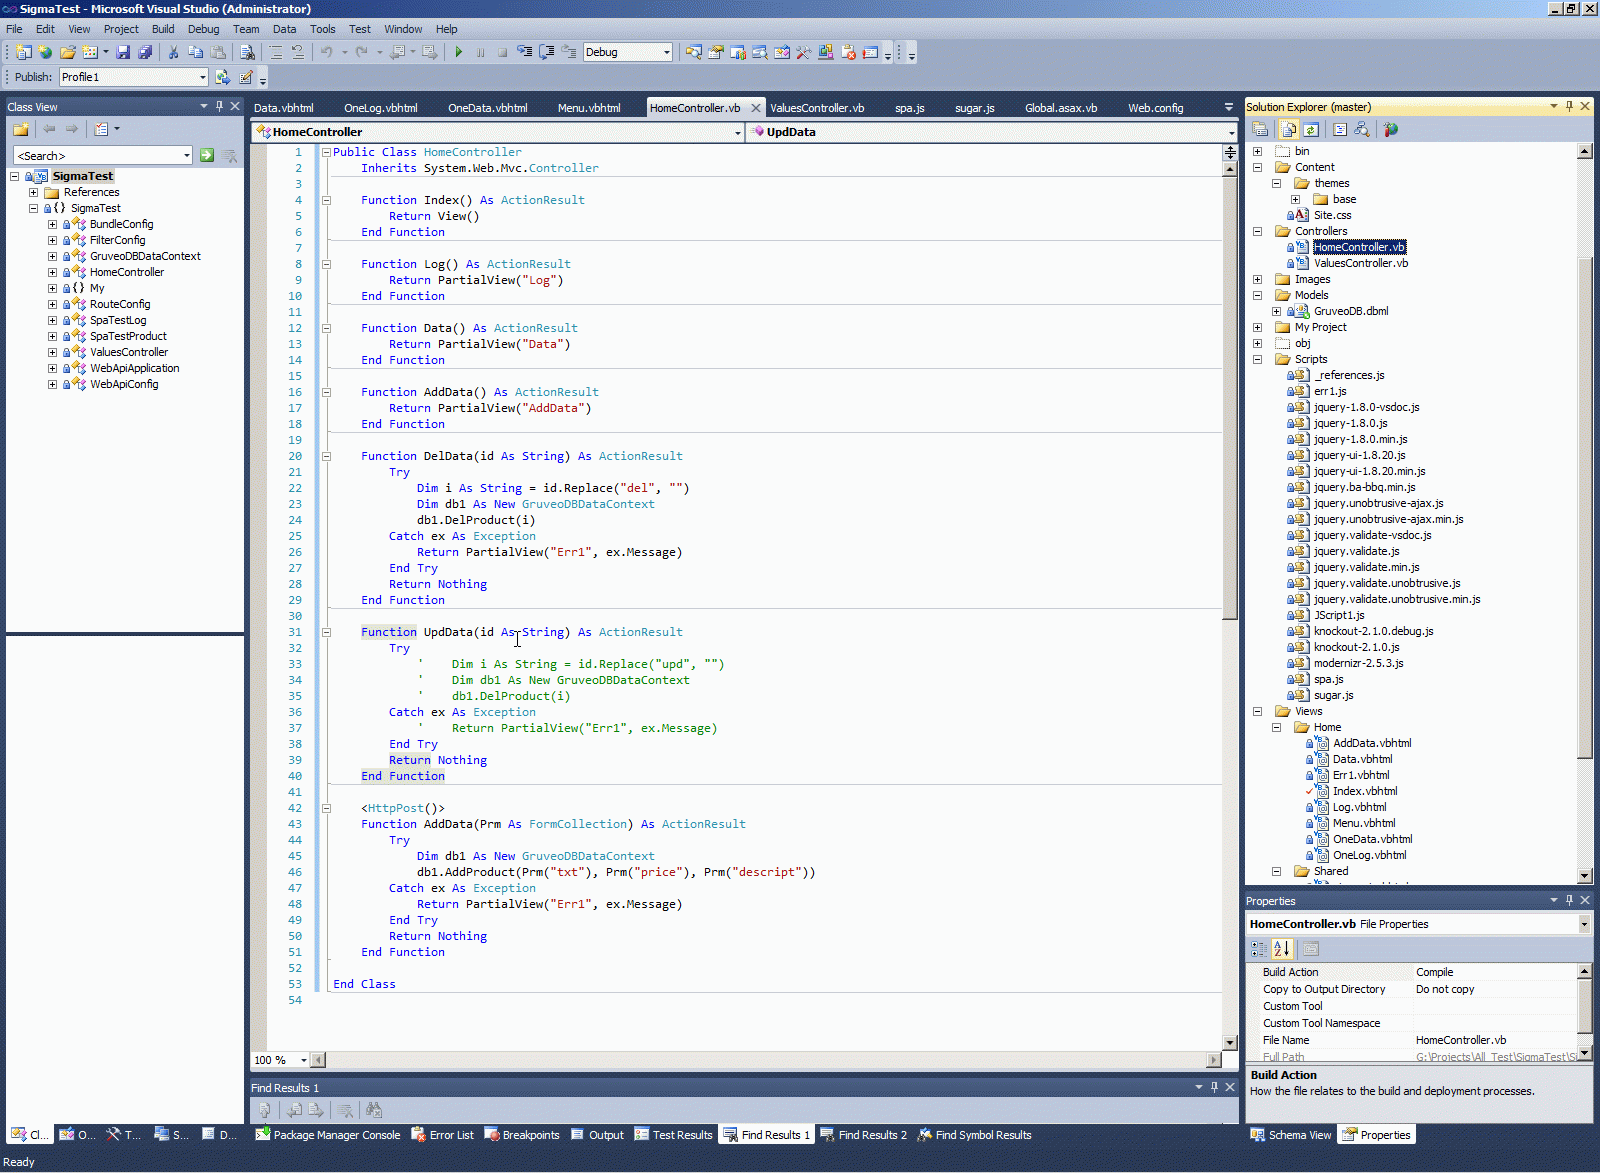Click the green Class View search arrow
Screen dimensions: 1600x1173
click(207, 155)
